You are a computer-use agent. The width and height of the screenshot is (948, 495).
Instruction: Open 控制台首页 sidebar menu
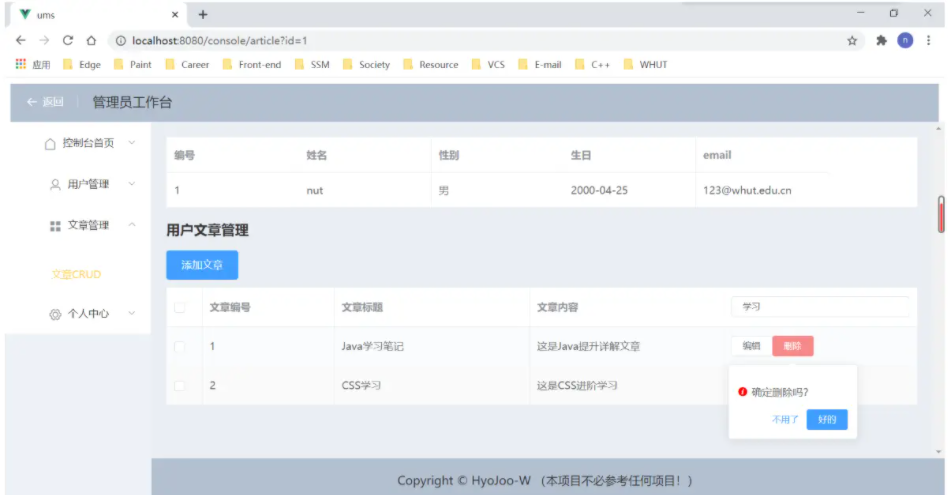pos(80,143)
